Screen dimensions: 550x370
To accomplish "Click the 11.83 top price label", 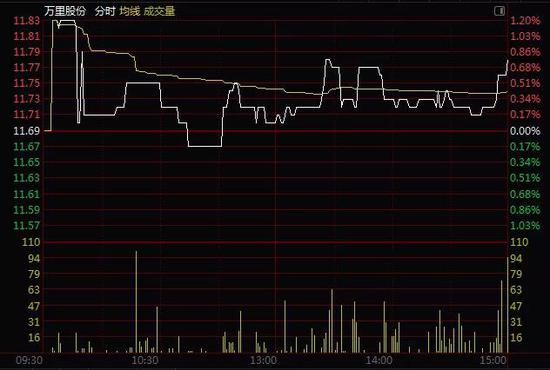I will pos(27,21).
